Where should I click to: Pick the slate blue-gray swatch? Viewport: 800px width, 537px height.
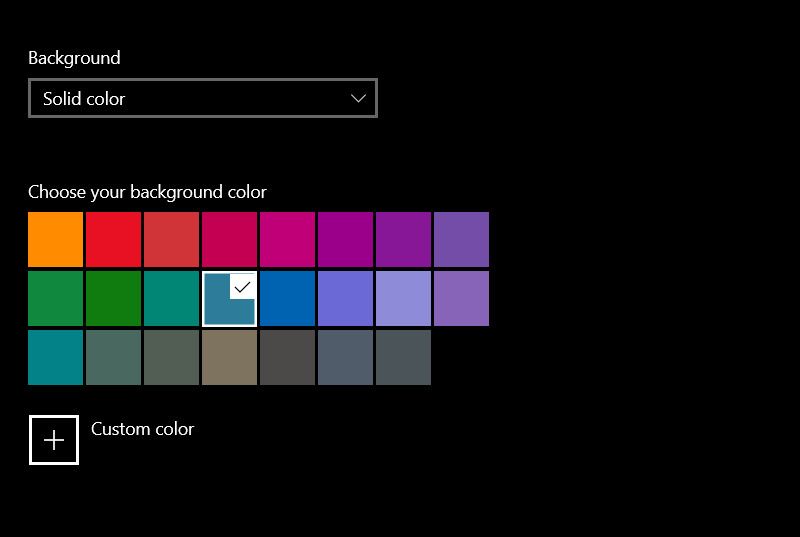pyautogui.click(x=345, y=357)
